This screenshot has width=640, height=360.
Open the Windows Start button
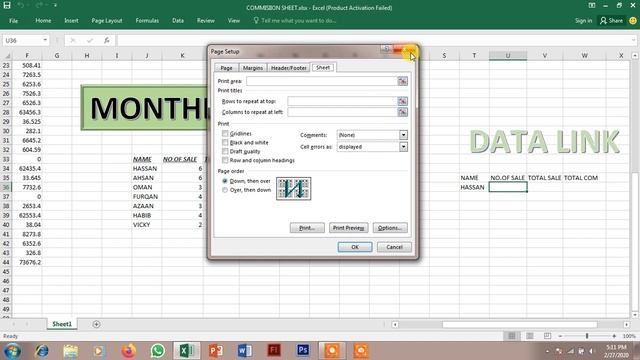[x=13, y=351]
